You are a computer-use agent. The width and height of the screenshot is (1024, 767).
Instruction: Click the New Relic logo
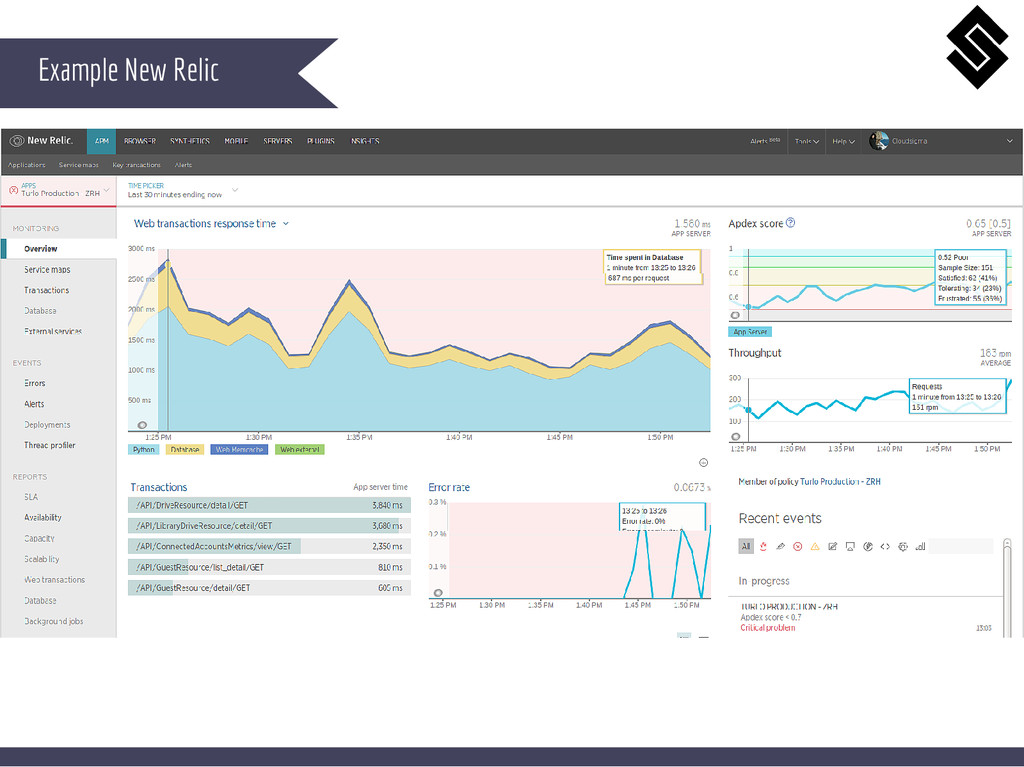[x=41, y=140]
